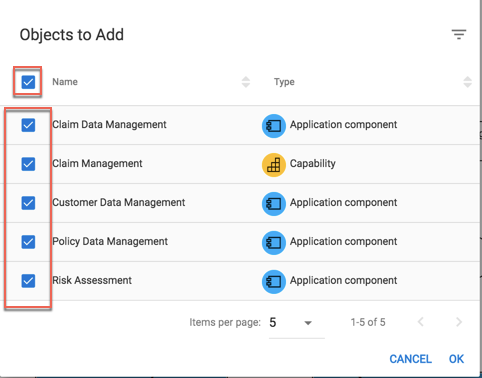Uncheck the Policy Data Management checkbox
The image size is (482, 378).
click(x=28, y=242)
